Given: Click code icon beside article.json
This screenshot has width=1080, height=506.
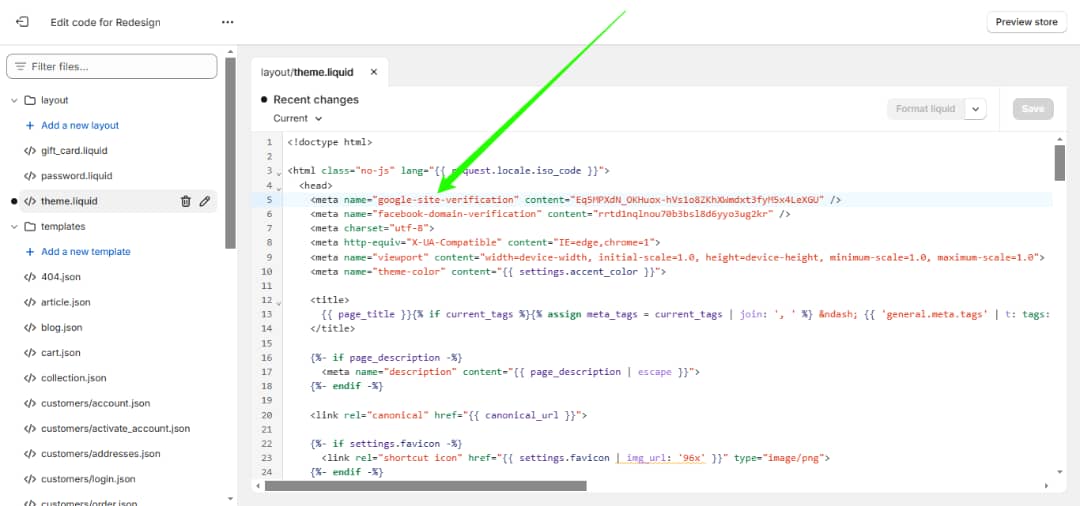Looking at the screenshot, I should [x=30, y=302].
